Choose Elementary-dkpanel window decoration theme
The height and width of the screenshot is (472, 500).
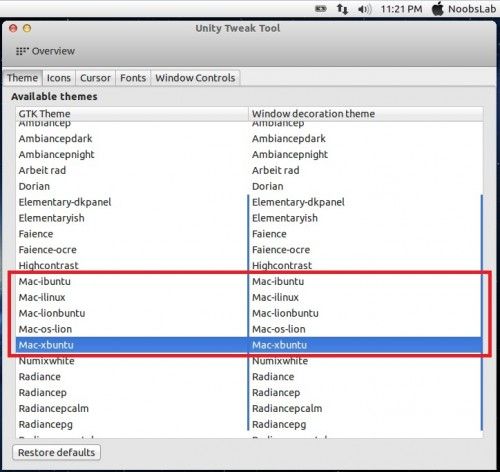[366, 202]
